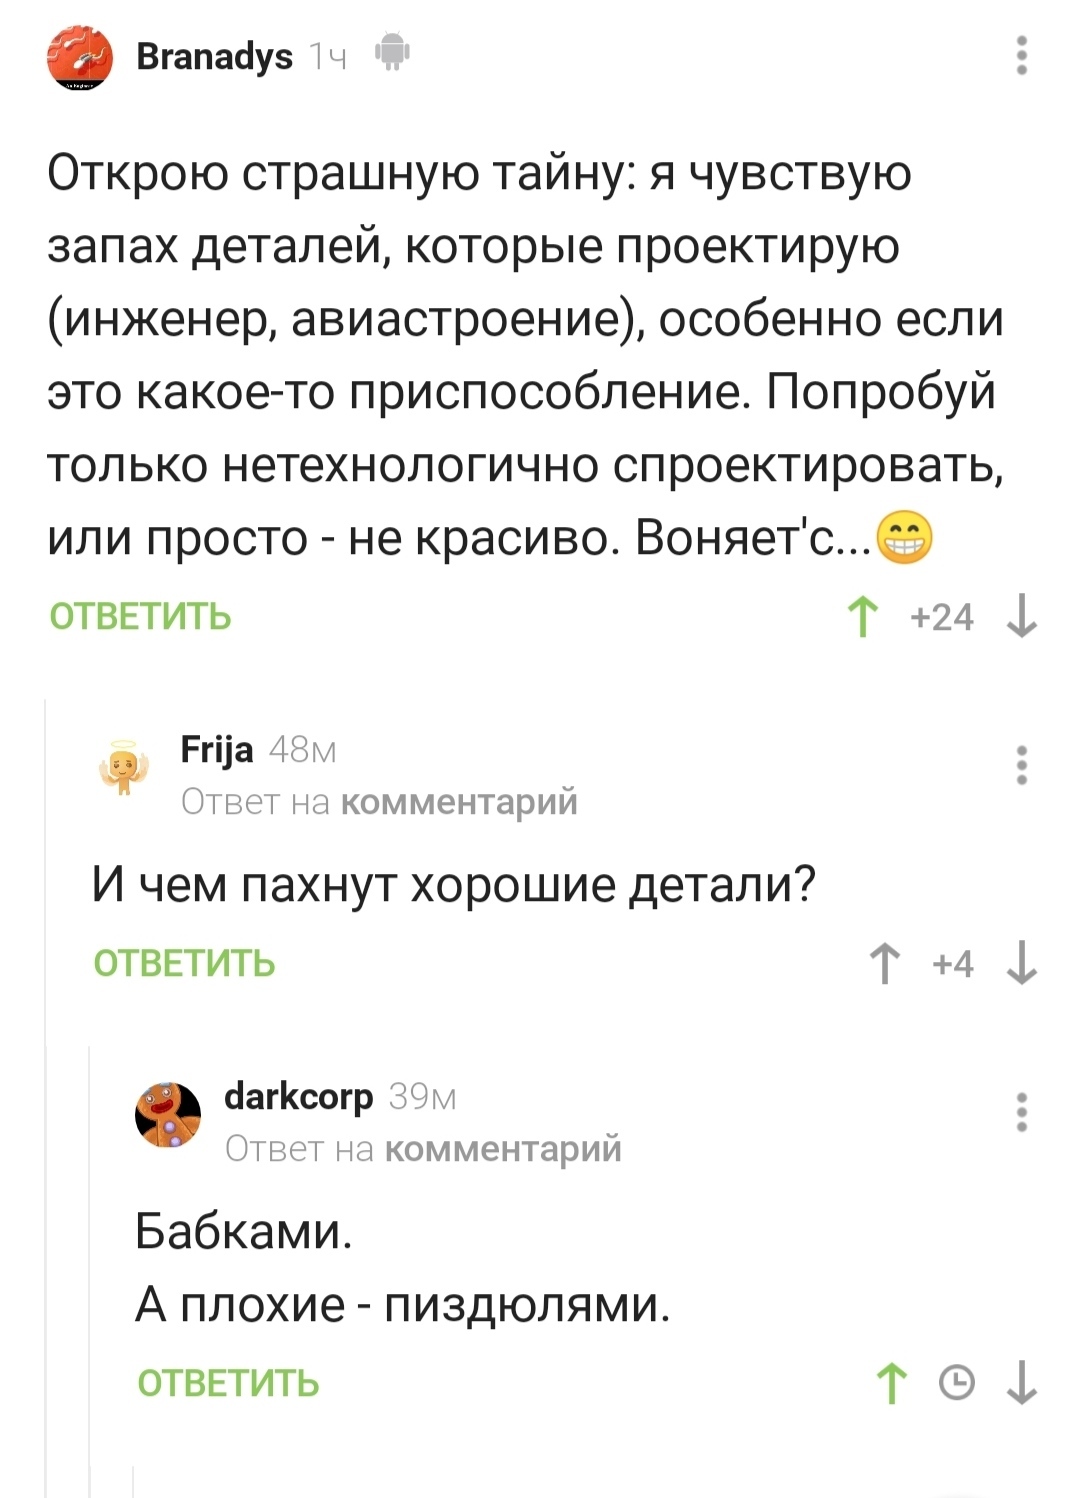Tap the clock icon on darkcorp comment
Image resolution: width=1080 pixels, height=1498 pixels.
[957, 1383]
